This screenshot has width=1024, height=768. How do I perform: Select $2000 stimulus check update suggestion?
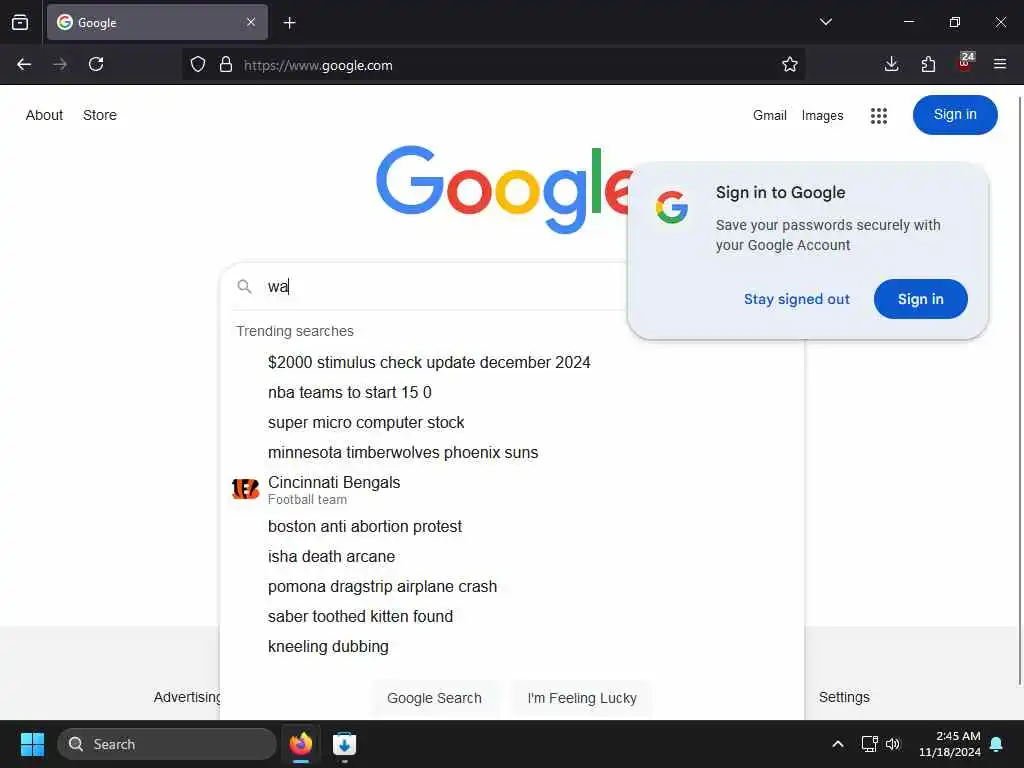point(429,362)
